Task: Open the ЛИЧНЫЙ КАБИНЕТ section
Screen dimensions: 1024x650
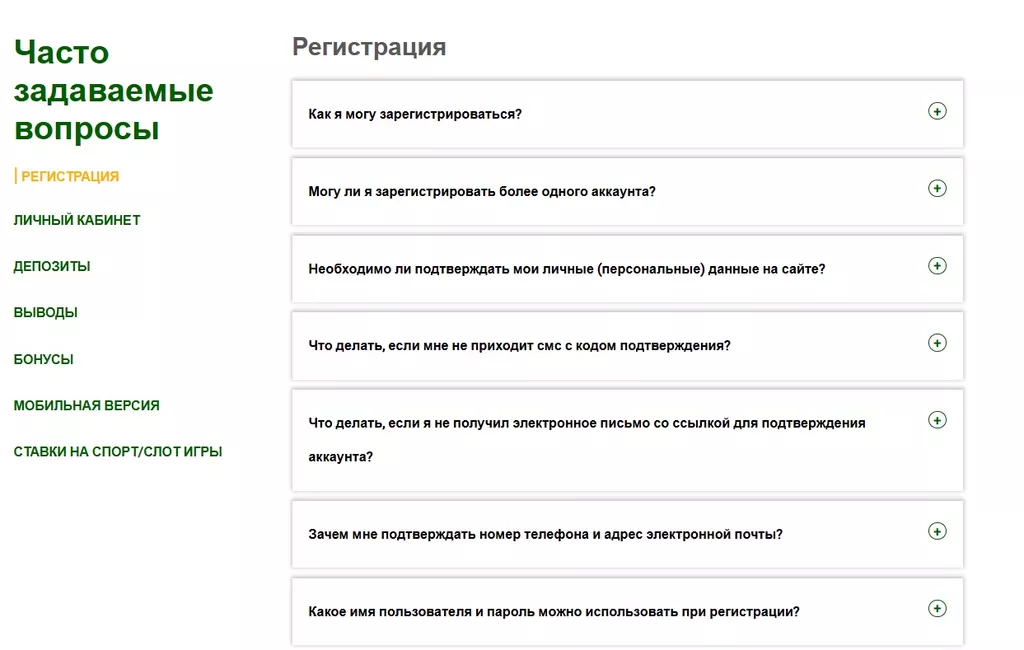Action: (x=77, y=219)
